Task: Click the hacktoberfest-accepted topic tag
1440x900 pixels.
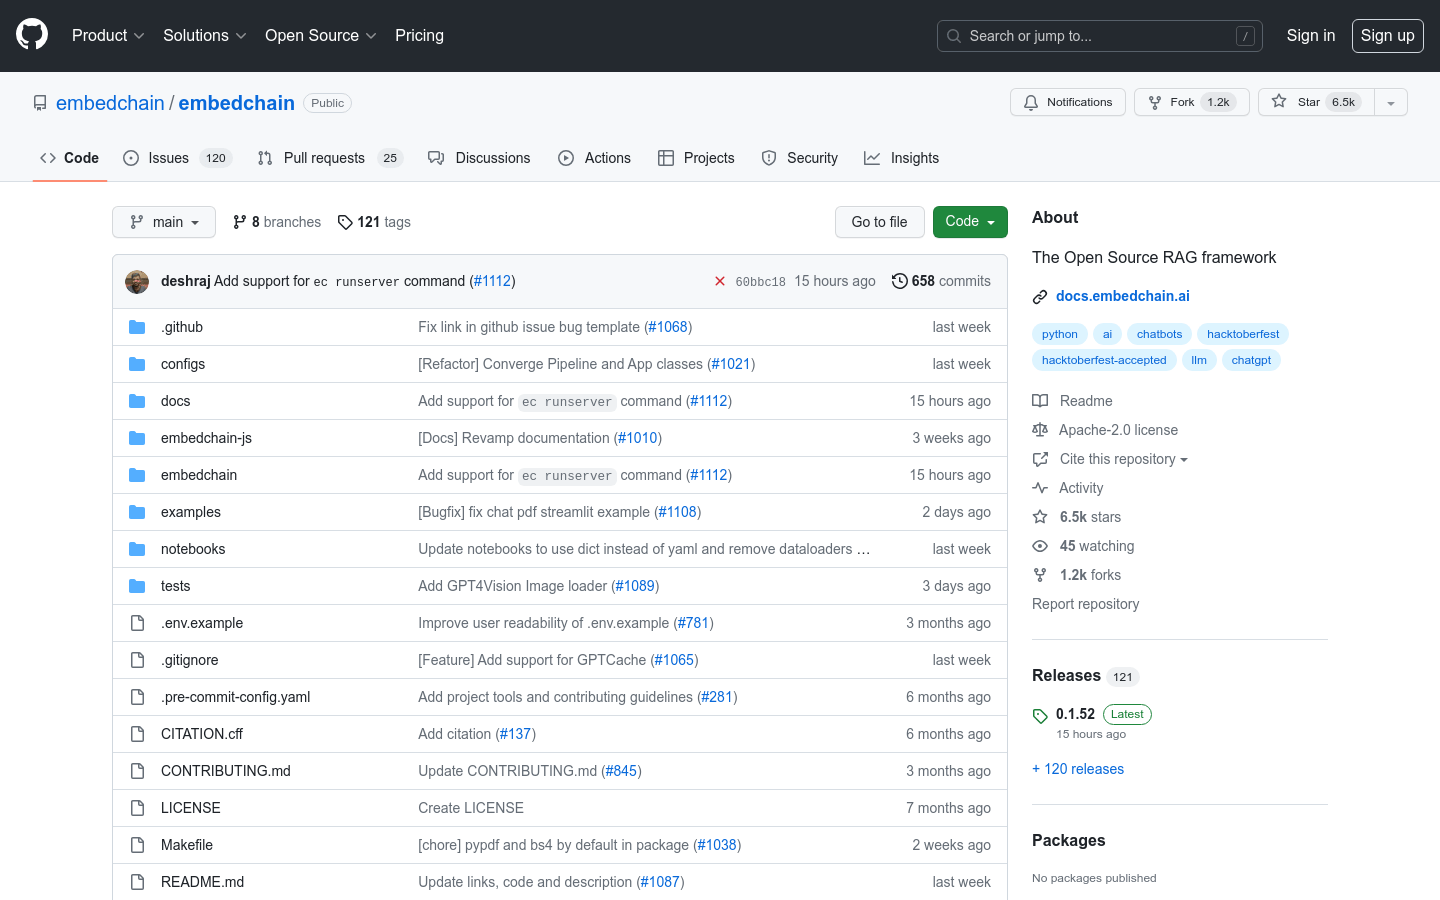Action: point(1104,360)
